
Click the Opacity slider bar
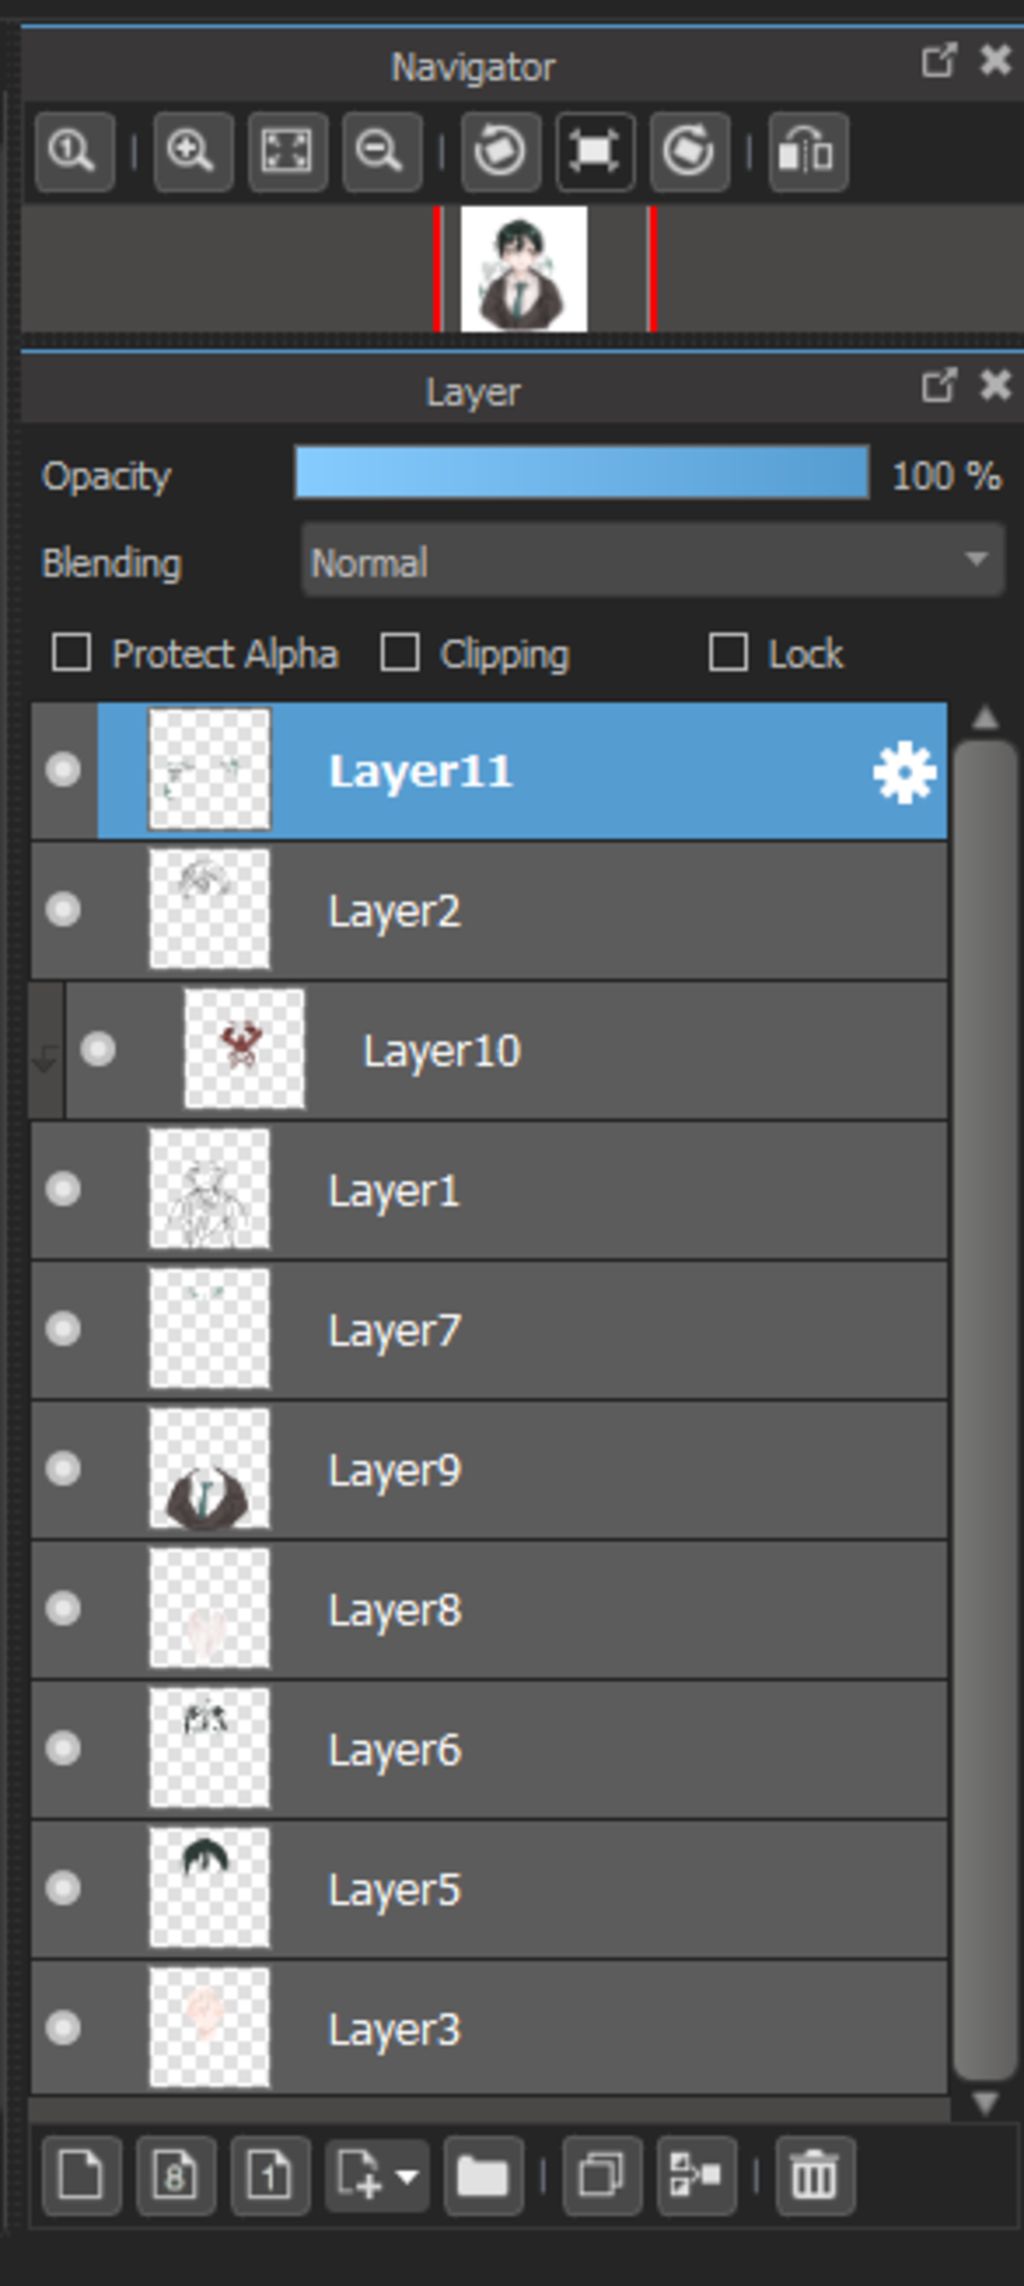pyautogui.click(x=581, y=473)
